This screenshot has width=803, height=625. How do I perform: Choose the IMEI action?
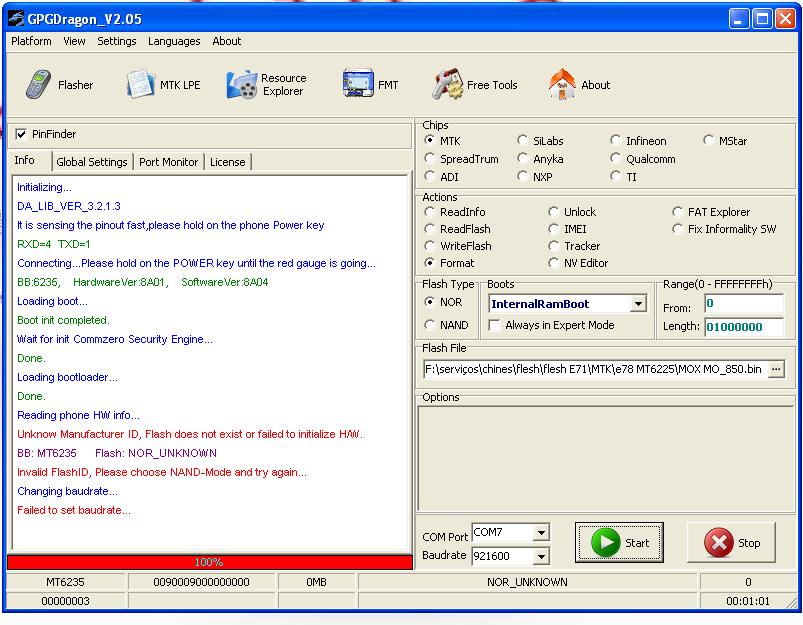click(x=554, y=229)
